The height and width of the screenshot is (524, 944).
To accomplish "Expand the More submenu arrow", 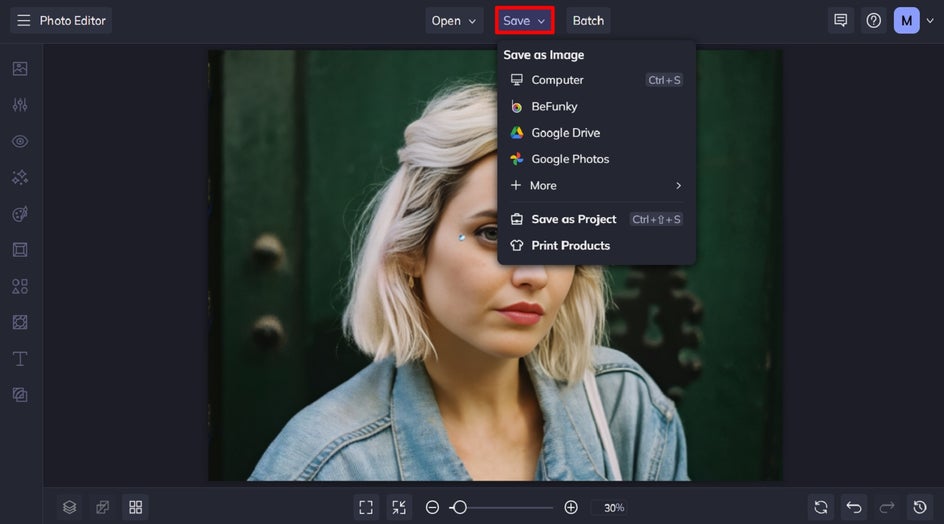I will (678, 186).
